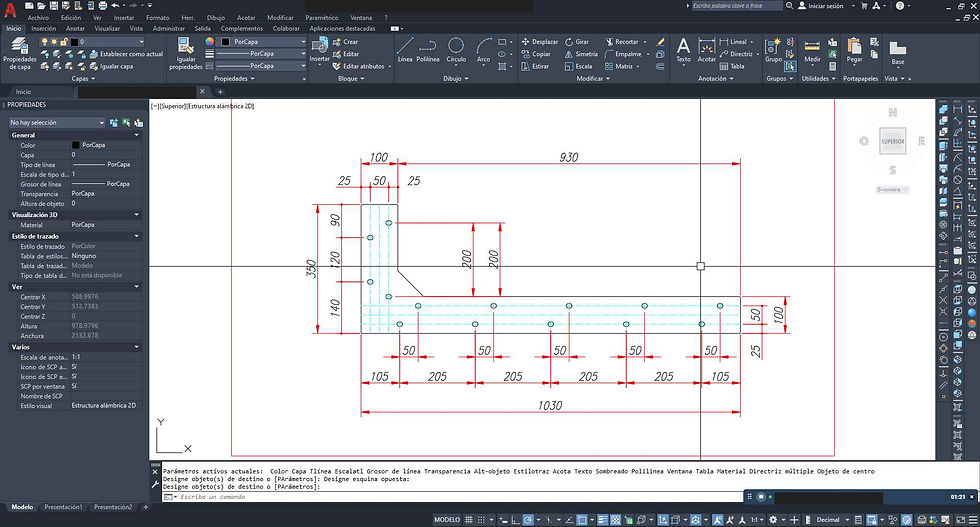Click the Undo arrow in quick access toolbar

115,6
